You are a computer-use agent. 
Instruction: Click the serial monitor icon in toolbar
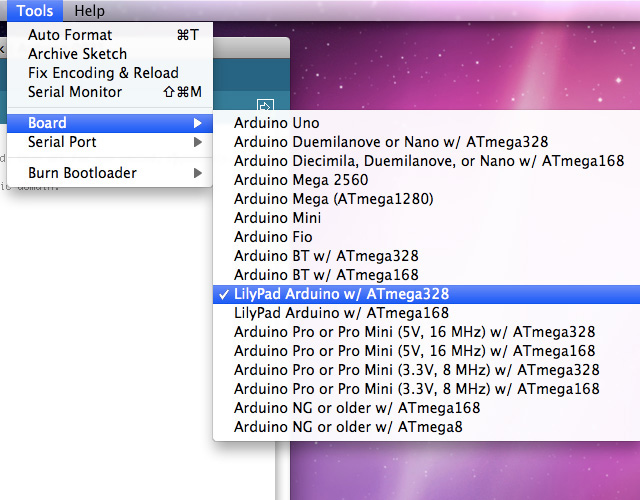(x=265, y=105)
